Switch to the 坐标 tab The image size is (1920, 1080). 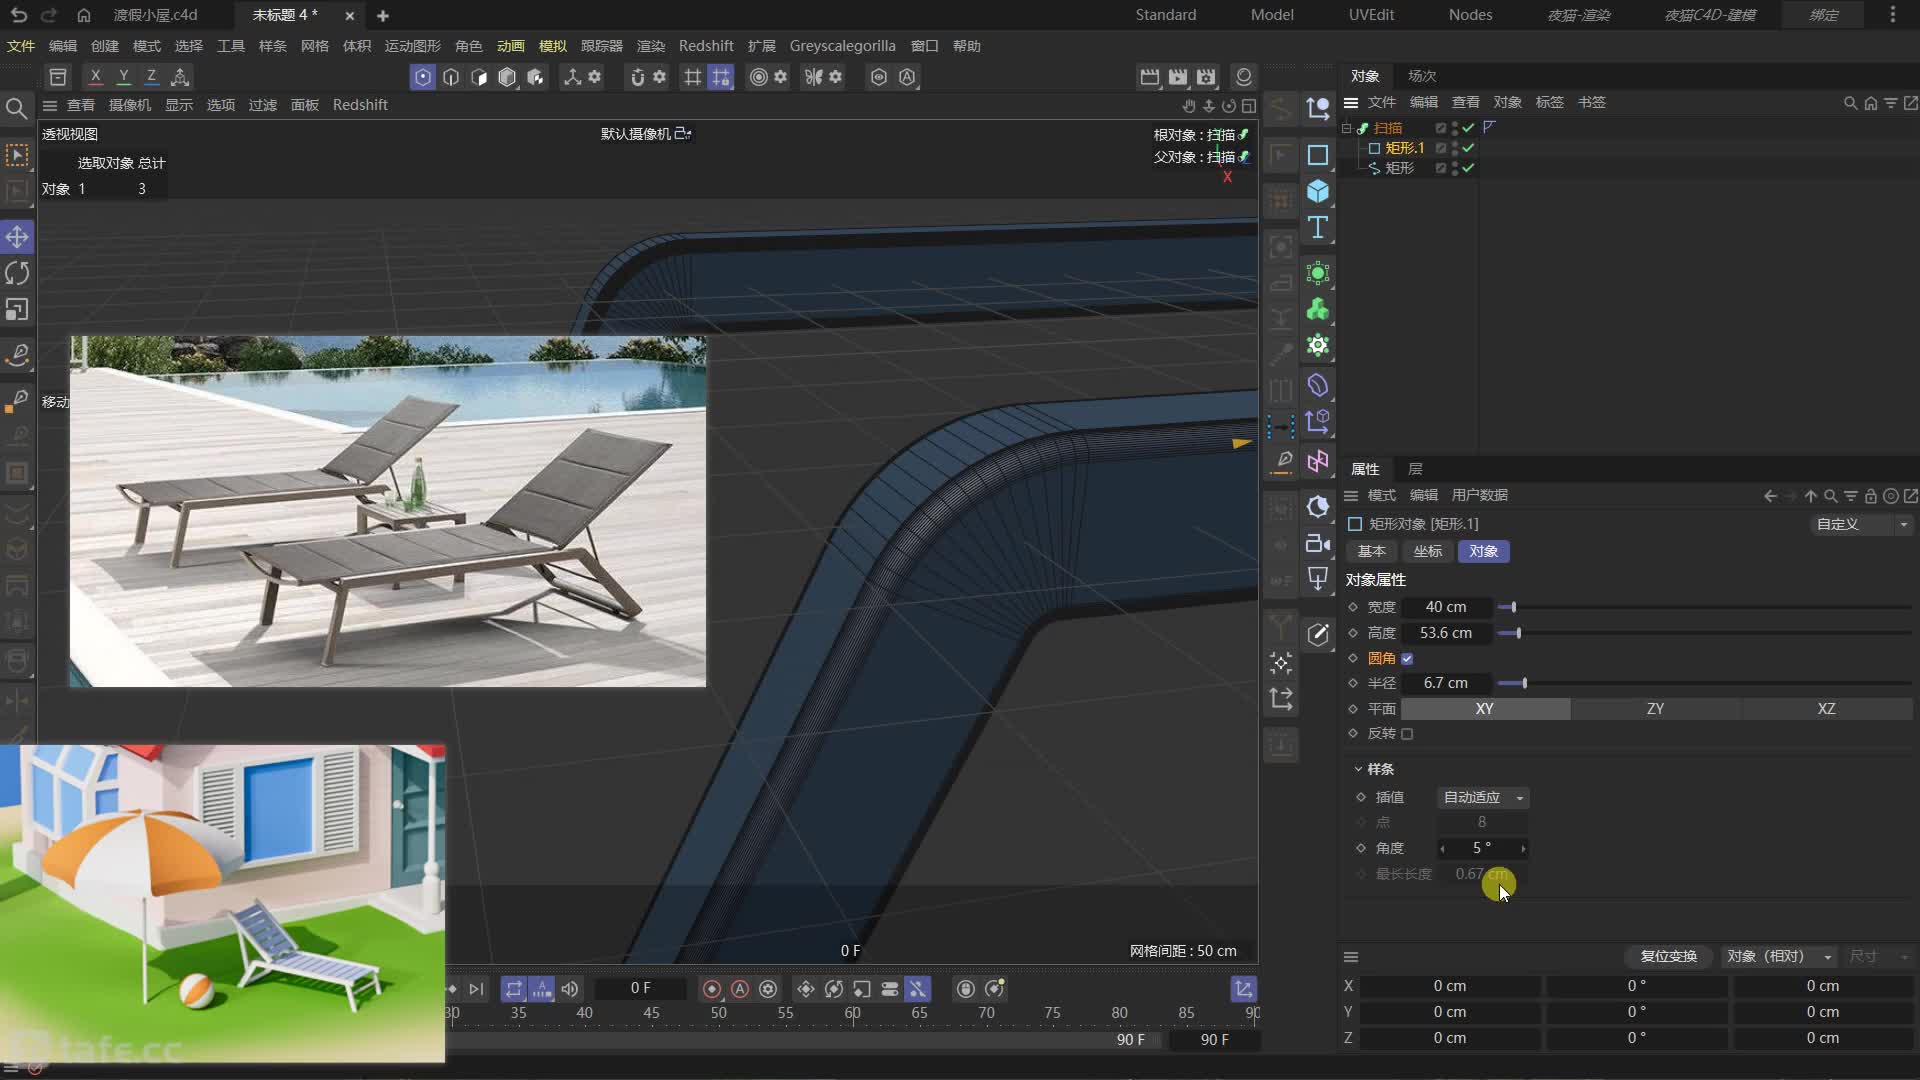tap(1427, 552)
